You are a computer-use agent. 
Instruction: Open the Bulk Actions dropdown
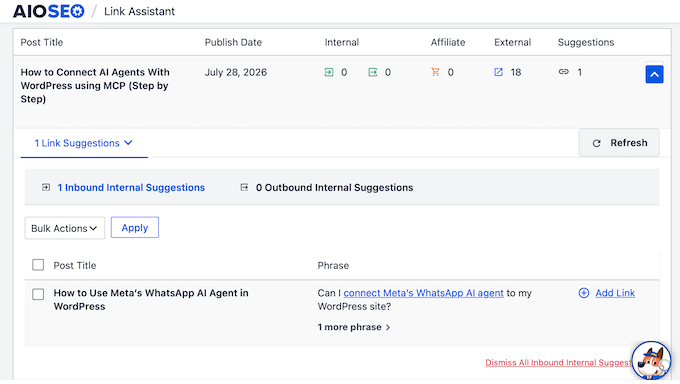click(x=65, y=228)
